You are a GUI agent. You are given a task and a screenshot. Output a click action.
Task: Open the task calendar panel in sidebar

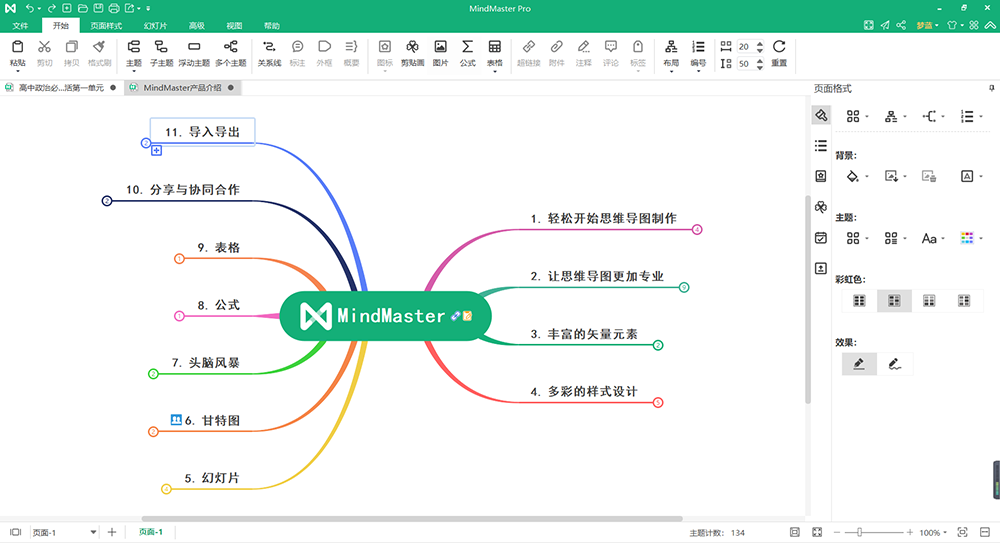(821, 237)
